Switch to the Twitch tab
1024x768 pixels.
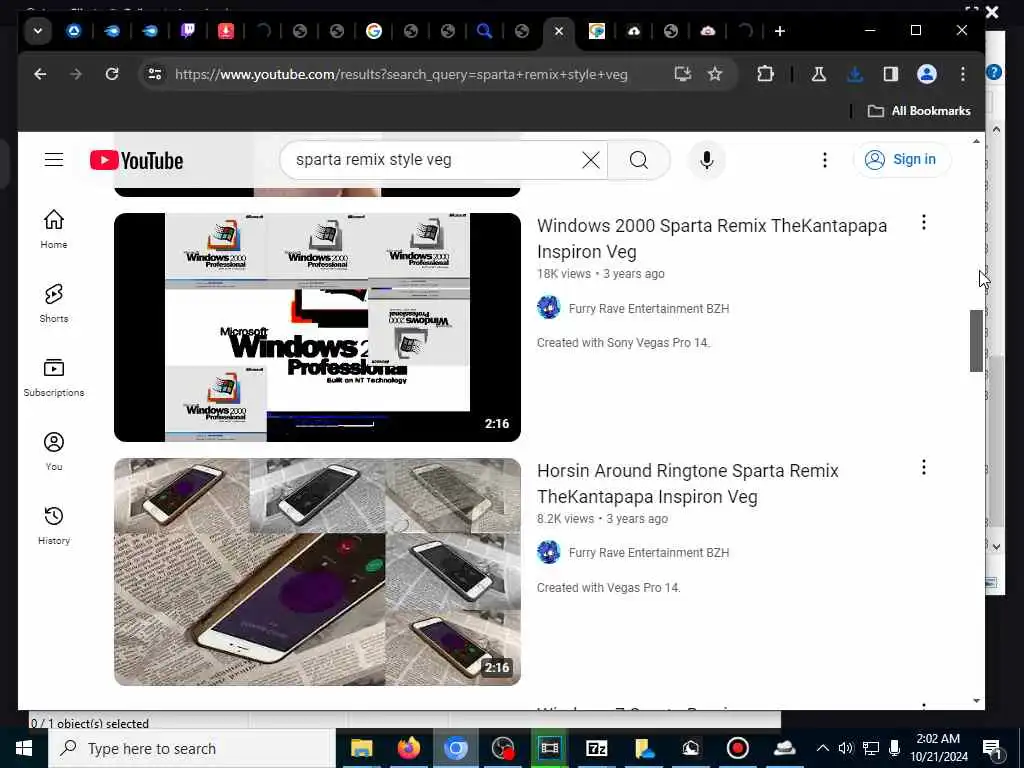pos(187,31)
